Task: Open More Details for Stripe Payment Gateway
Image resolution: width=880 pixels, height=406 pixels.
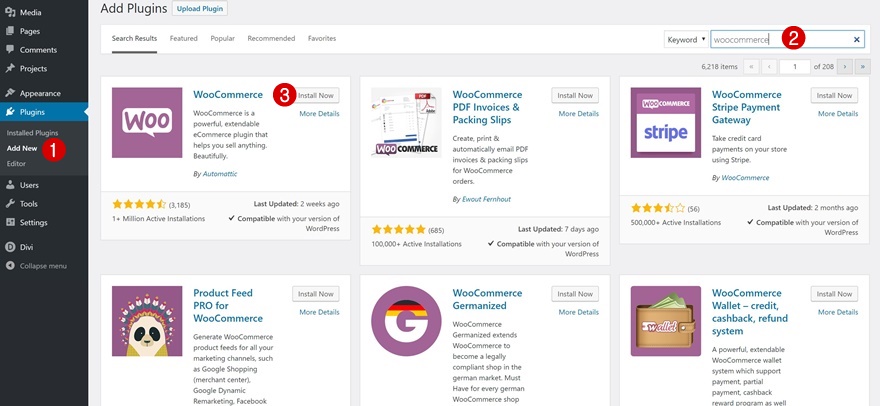Action: [837, 114]
